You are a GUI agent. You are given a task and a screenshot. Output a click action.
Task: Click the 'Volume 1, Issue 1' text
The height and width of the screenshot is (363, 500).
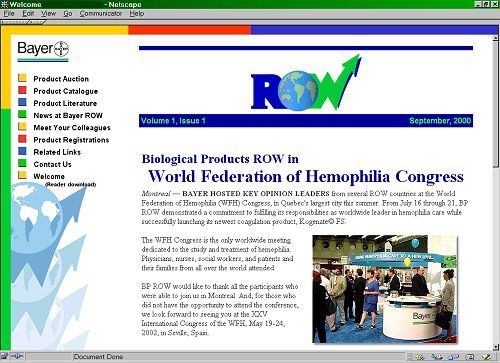[x=173, y=121]
